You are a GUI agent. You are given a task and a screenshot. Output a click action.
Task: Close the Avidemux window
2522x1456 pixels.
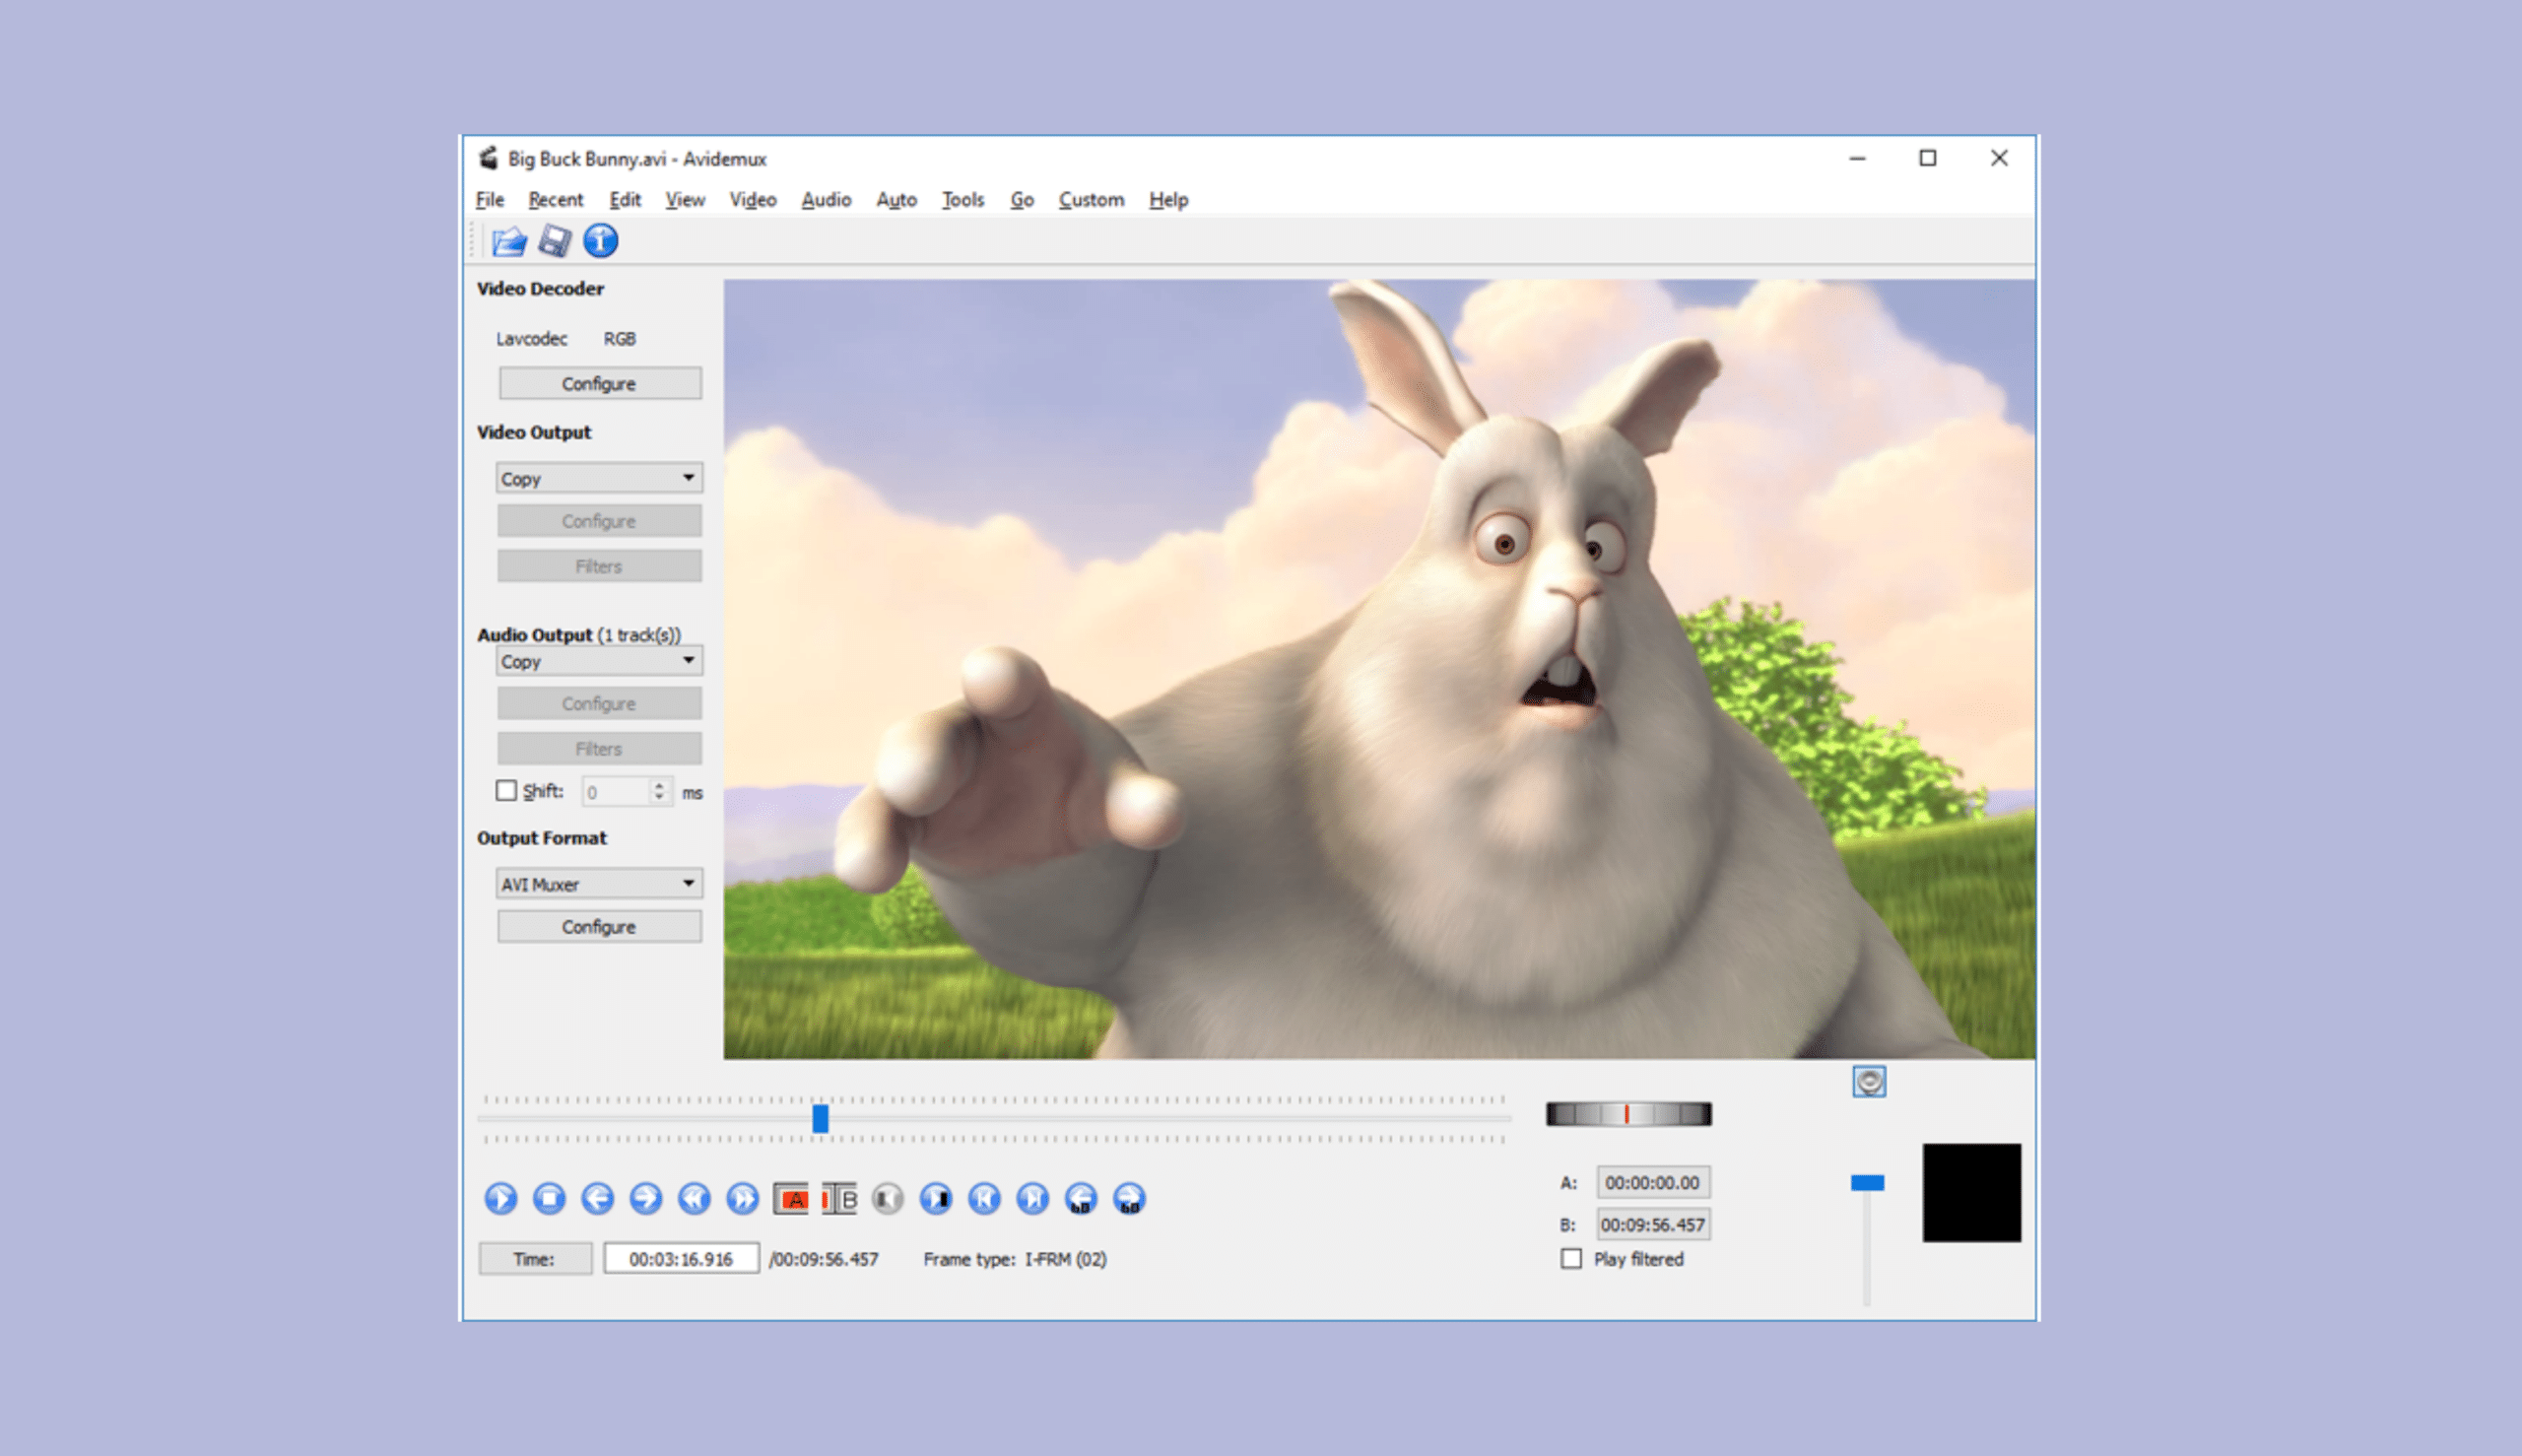coord(1999,158)
